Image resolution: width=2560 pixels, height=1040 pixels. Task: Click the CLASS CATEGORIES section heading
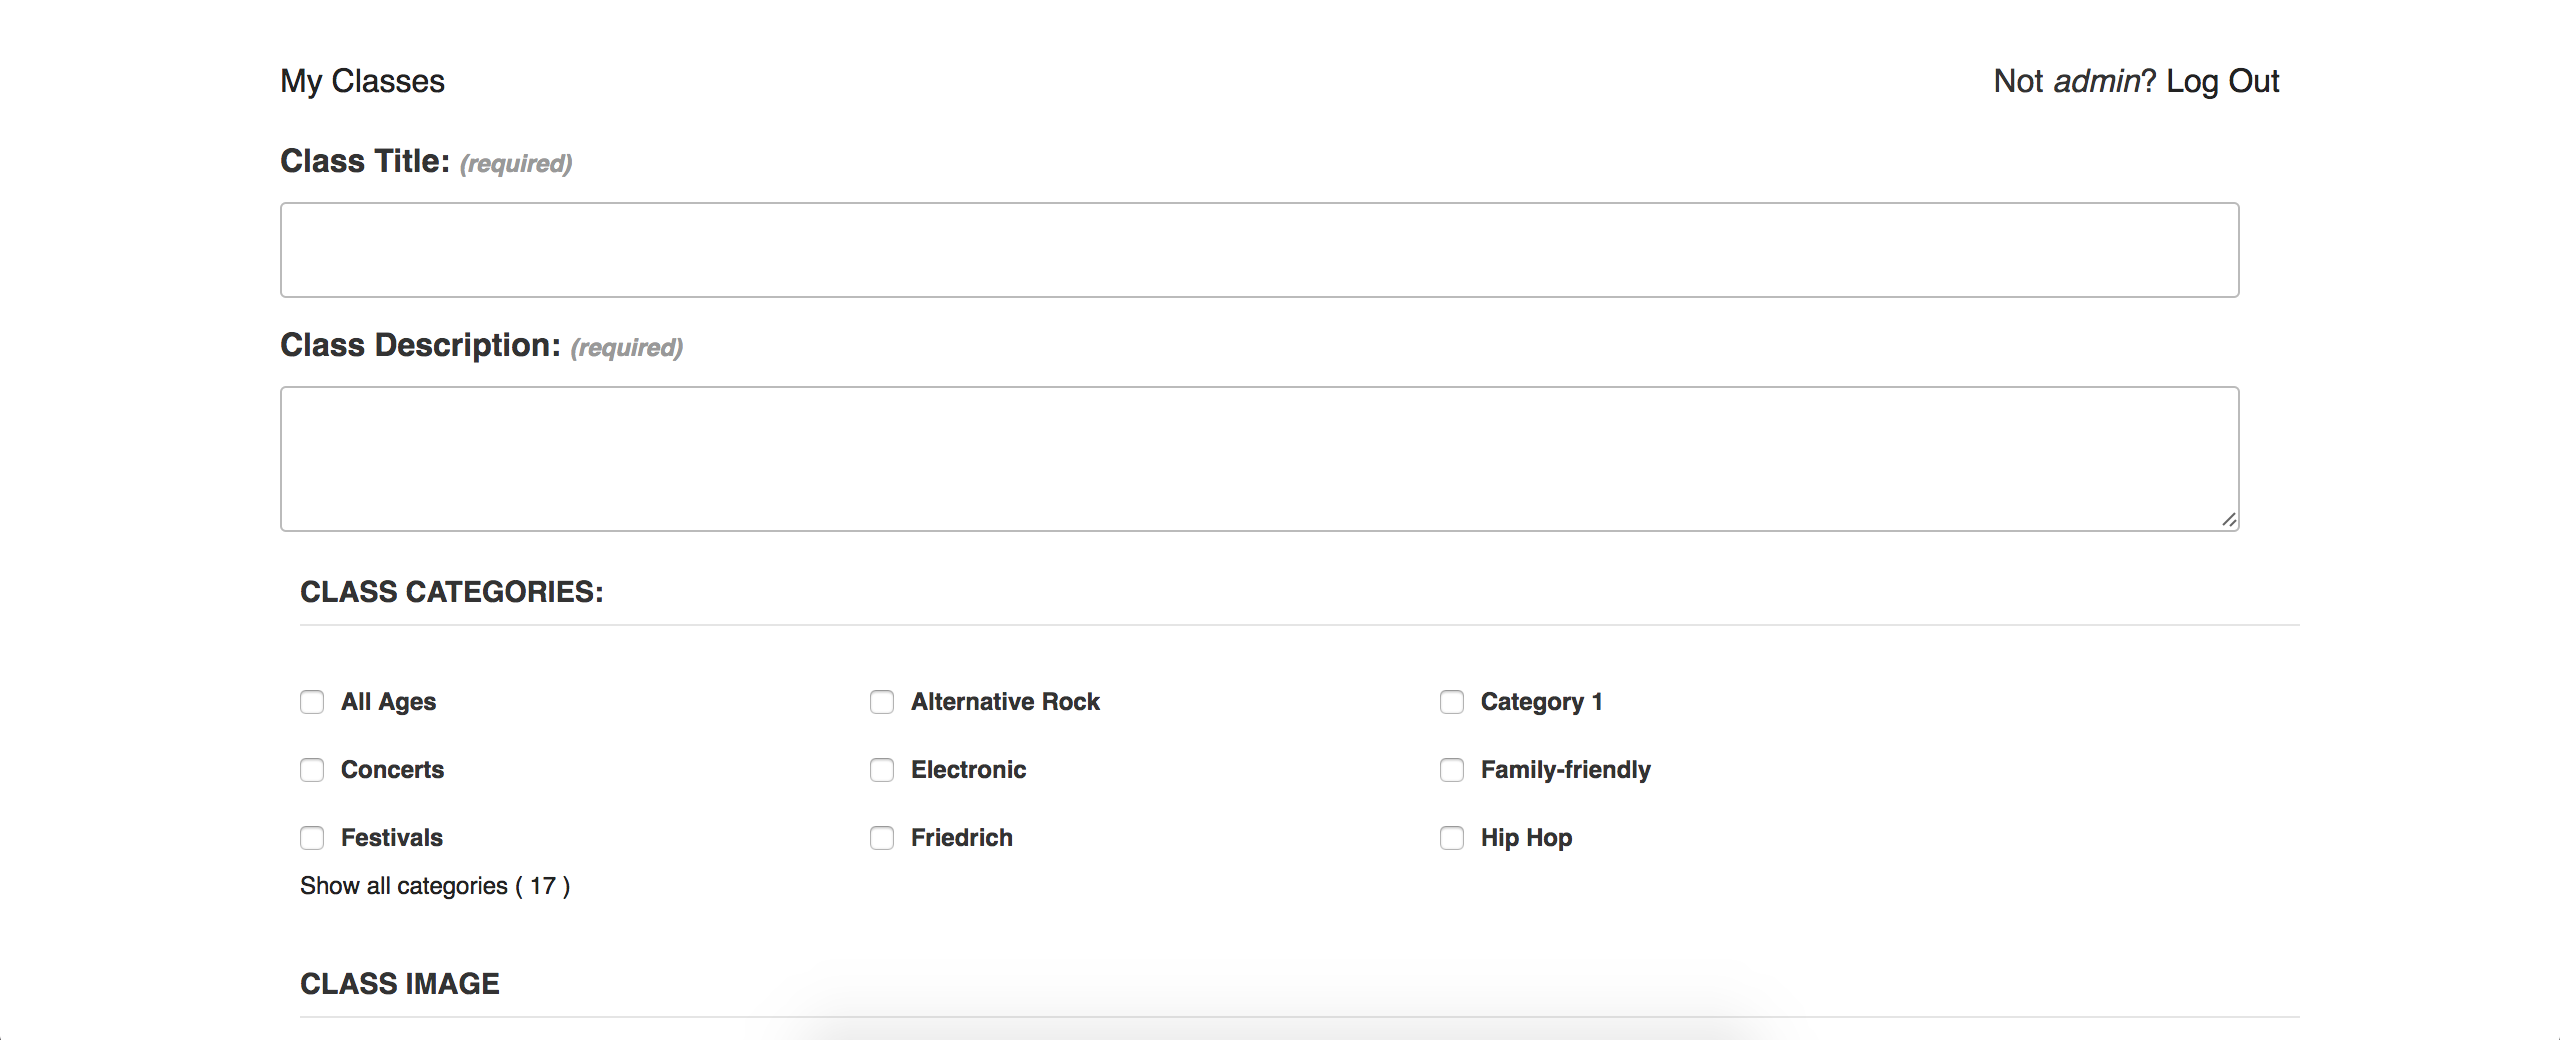(x=452, y=592)
